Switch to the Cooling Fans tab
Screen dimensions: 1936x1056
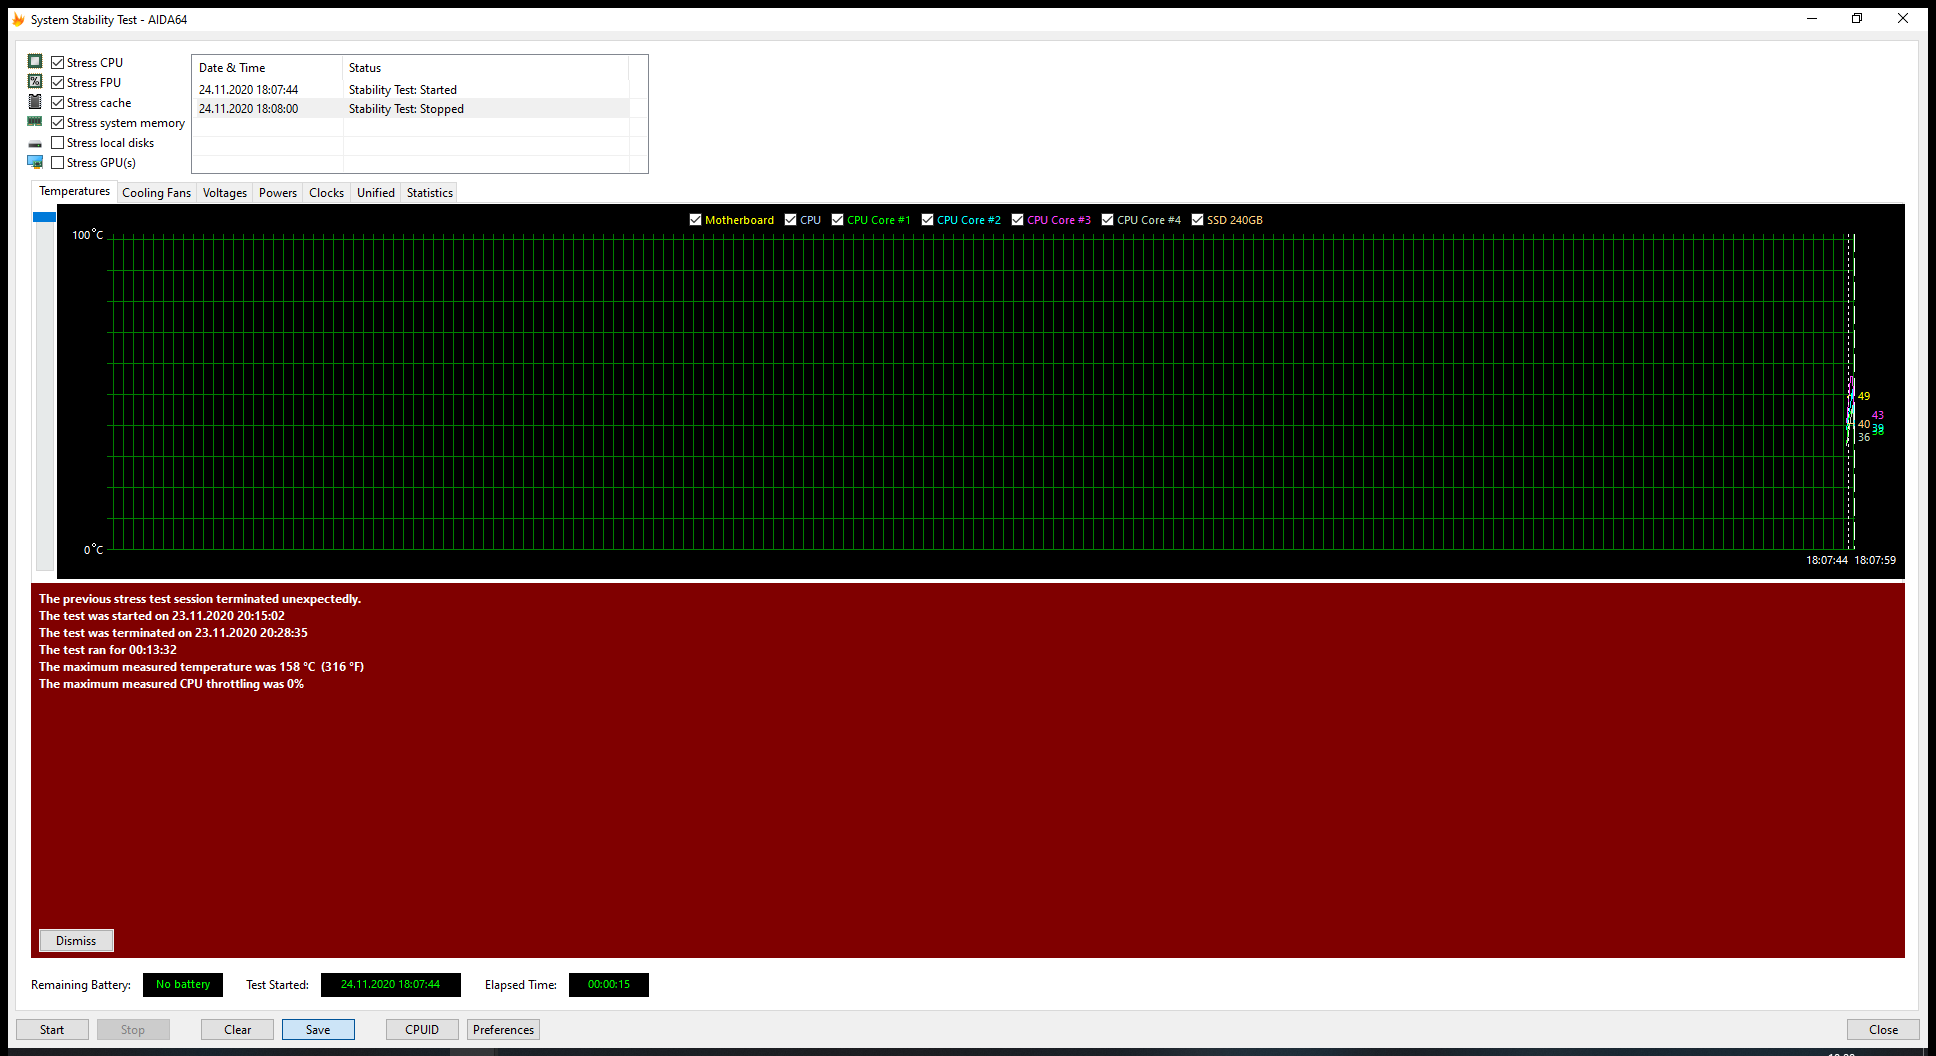pos(157,193)
